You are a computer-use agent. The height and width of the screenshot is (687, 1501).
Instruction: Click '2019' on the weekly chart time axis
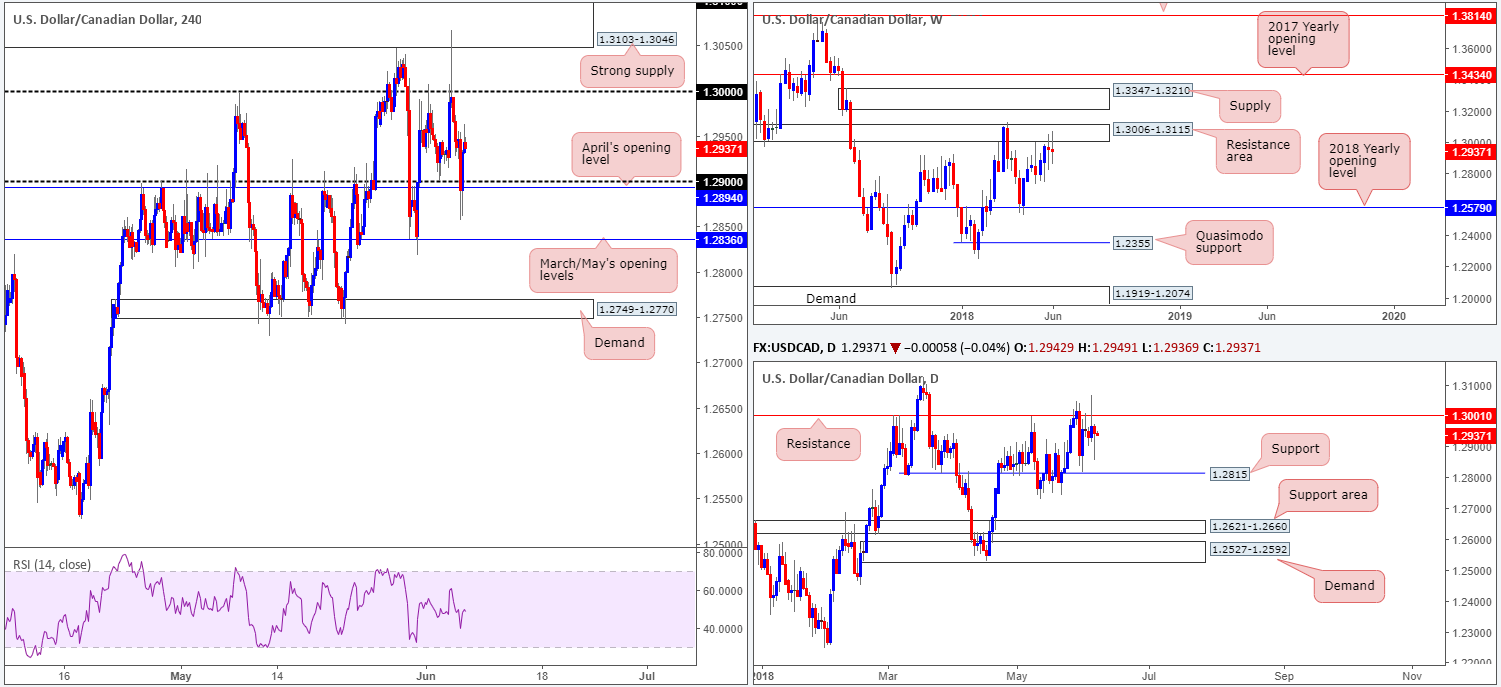point(1179,315)
